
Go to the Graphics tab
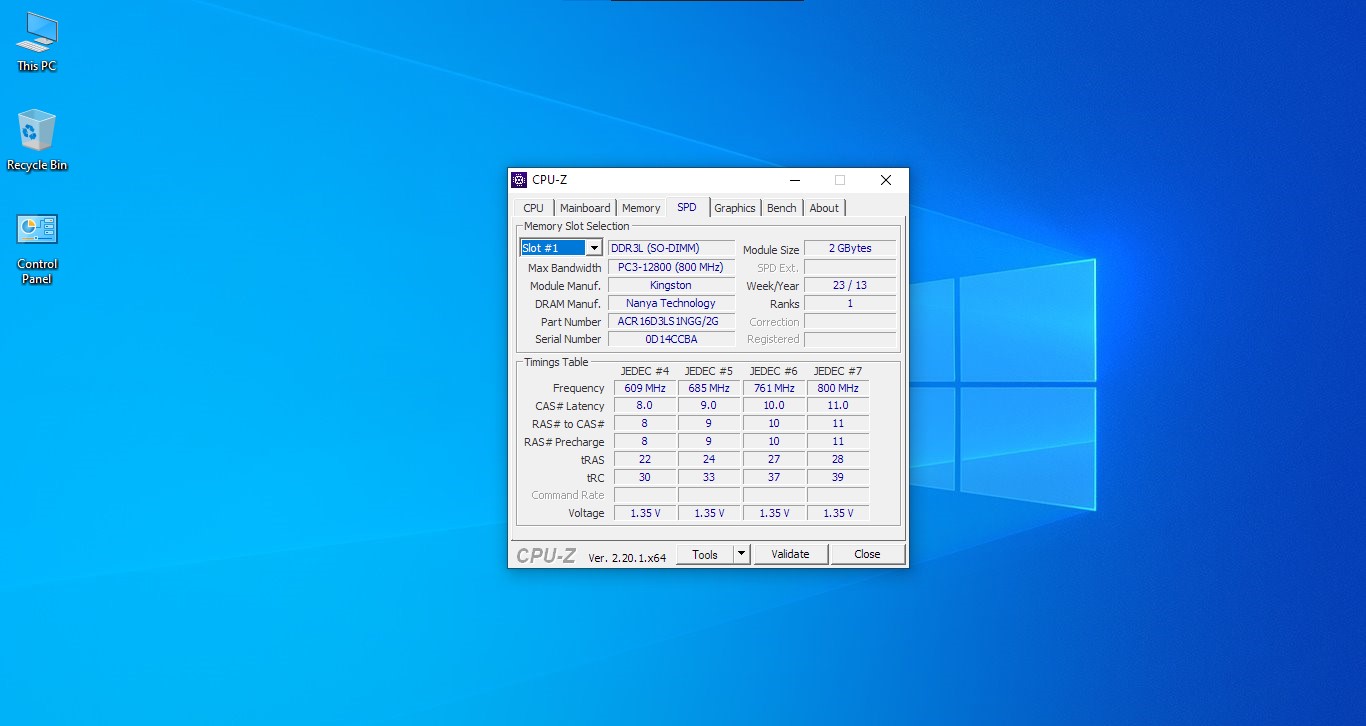pyautogui.click(x=735, y=208)
